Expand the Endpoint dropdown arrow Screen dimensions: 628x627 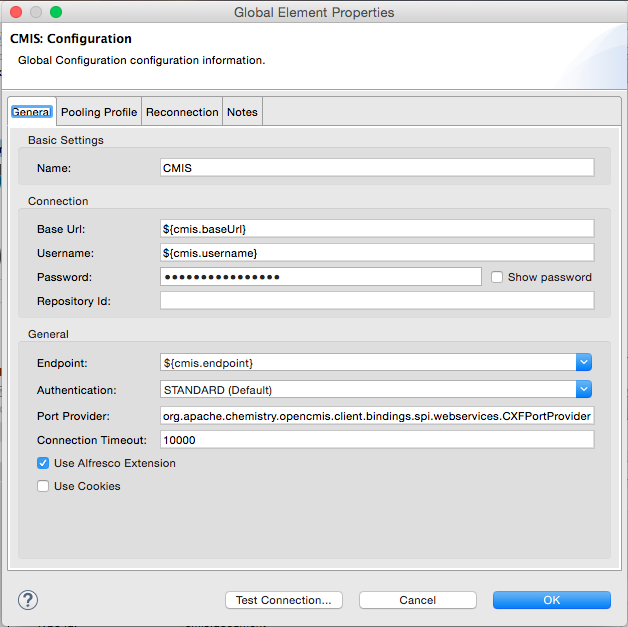pos(584,362)
